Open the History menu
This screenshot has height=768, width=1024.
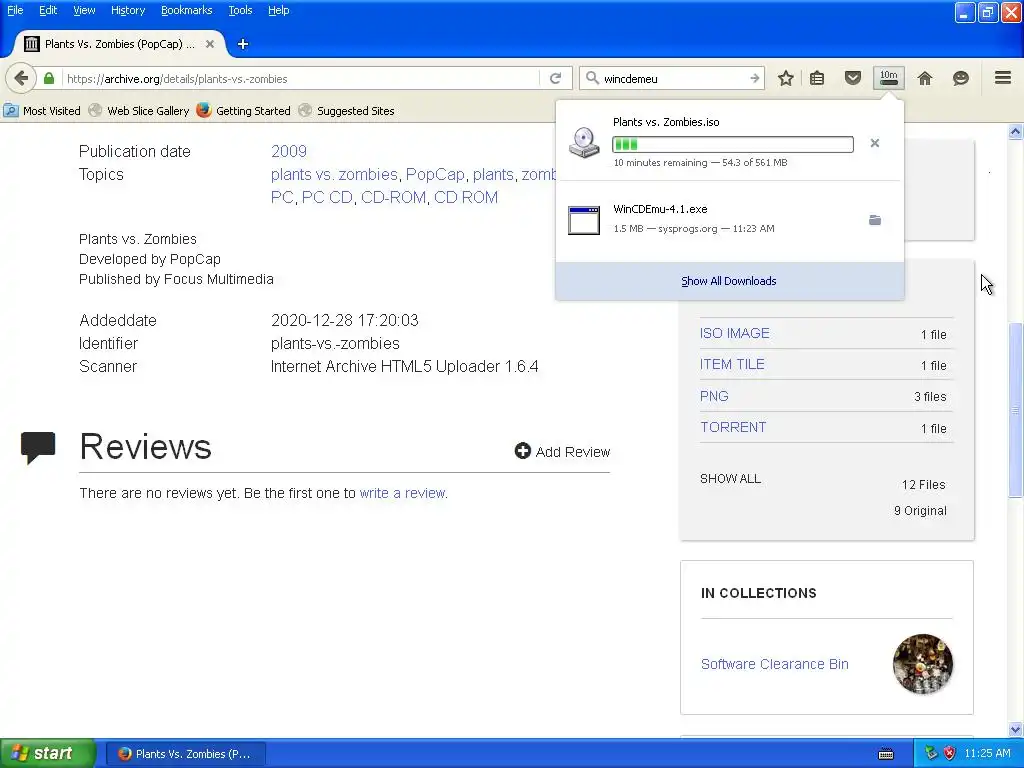[x=128, y=10]
